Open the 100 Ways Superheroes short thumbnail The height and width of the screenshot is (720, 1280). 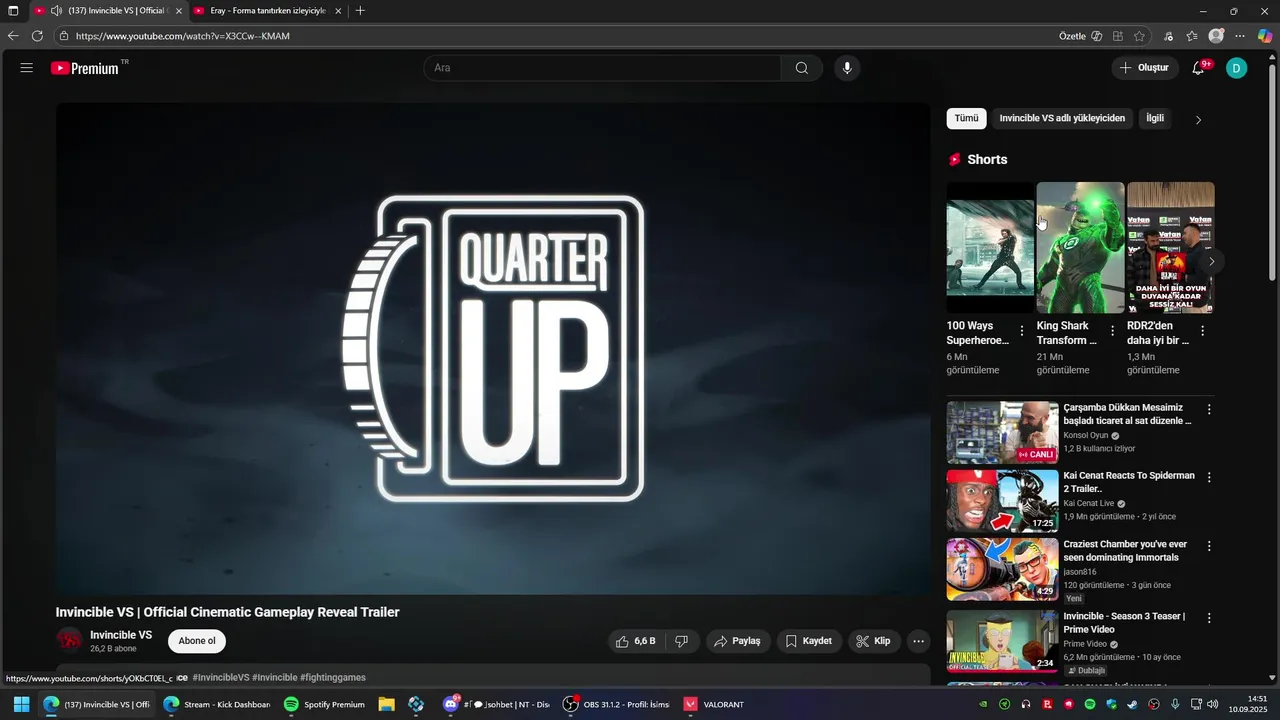[x=990, y=247]
